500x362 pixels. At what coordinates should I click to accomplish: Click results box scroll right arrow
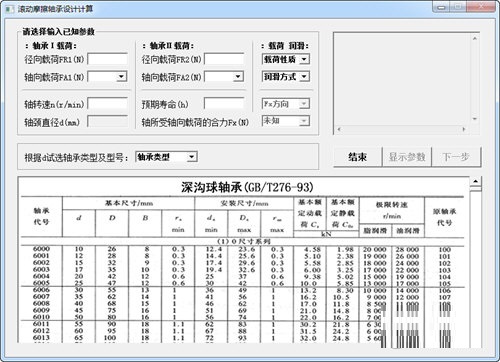(464, 129)
